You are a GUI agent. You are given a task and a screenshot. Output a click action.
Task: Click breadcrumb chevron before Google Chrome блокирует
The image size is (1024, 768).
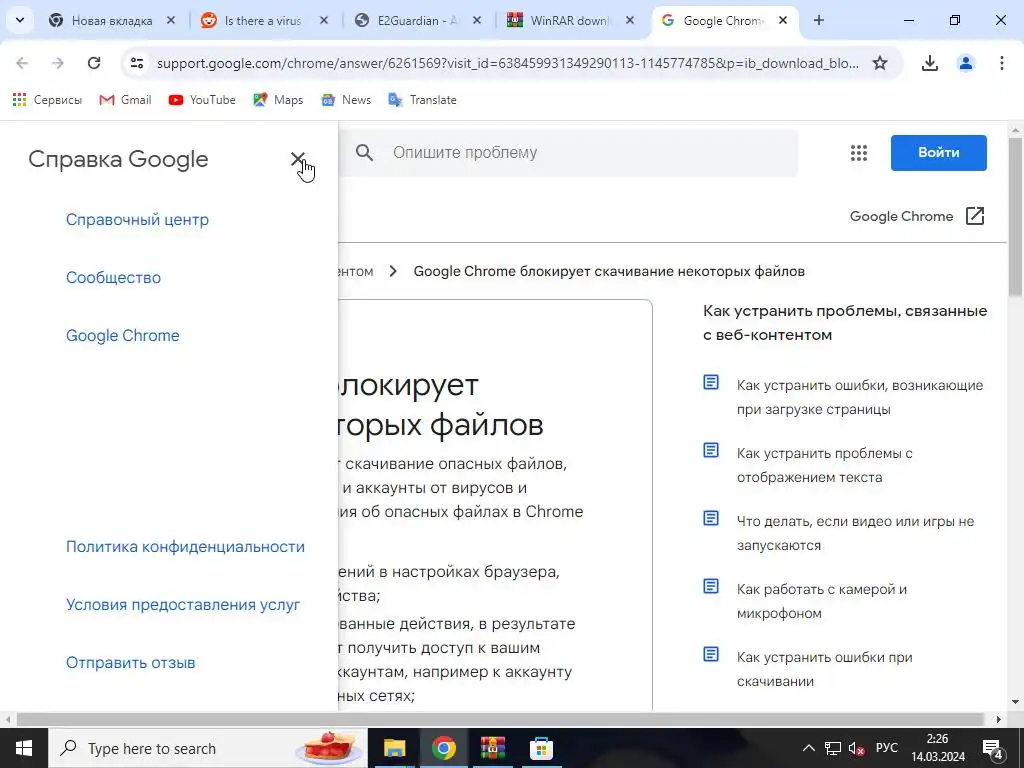tap(392, 271)
